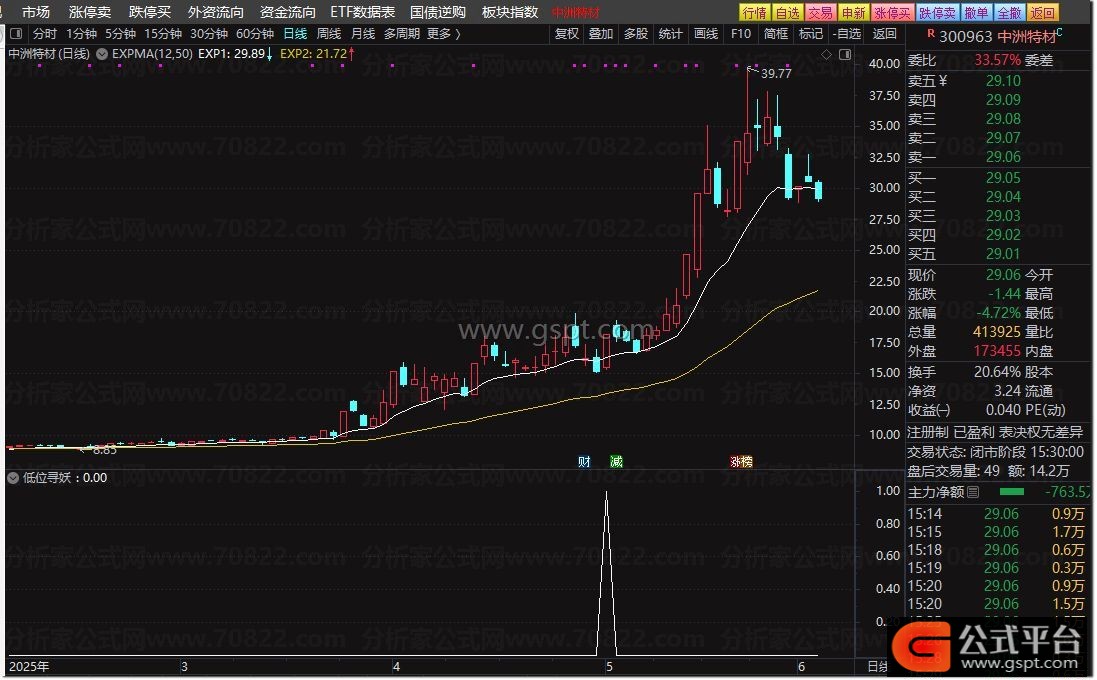Click the 多股 multi-stock toolbar button
The width and height of the screenshot is (1097, 680).
click(x=636, y=34)
